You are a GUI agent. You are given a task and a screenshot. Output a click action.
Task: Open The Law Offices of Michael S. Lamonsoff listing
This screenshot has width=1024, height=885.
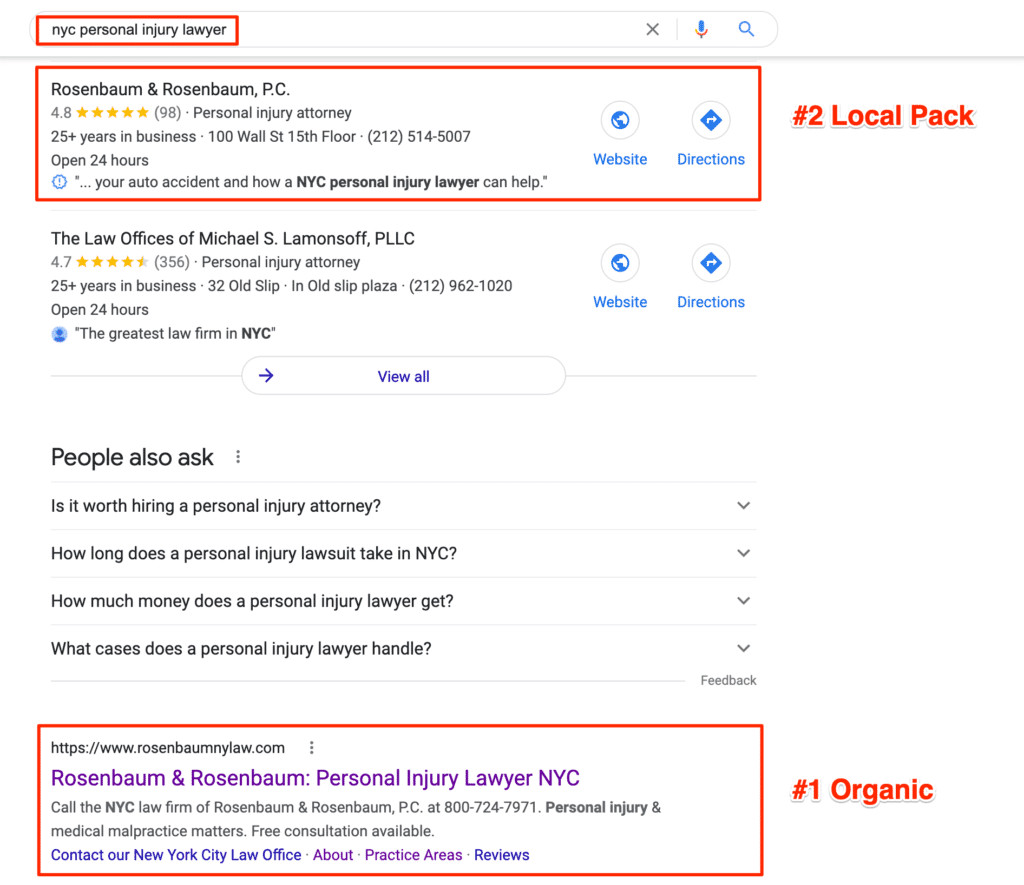232,239
